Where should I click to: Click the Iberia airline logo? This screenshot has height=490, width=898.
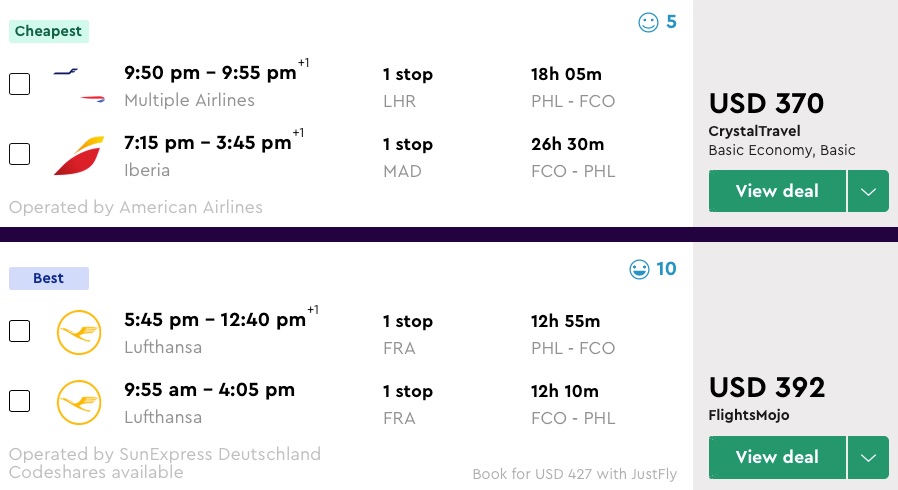point(79,155)
